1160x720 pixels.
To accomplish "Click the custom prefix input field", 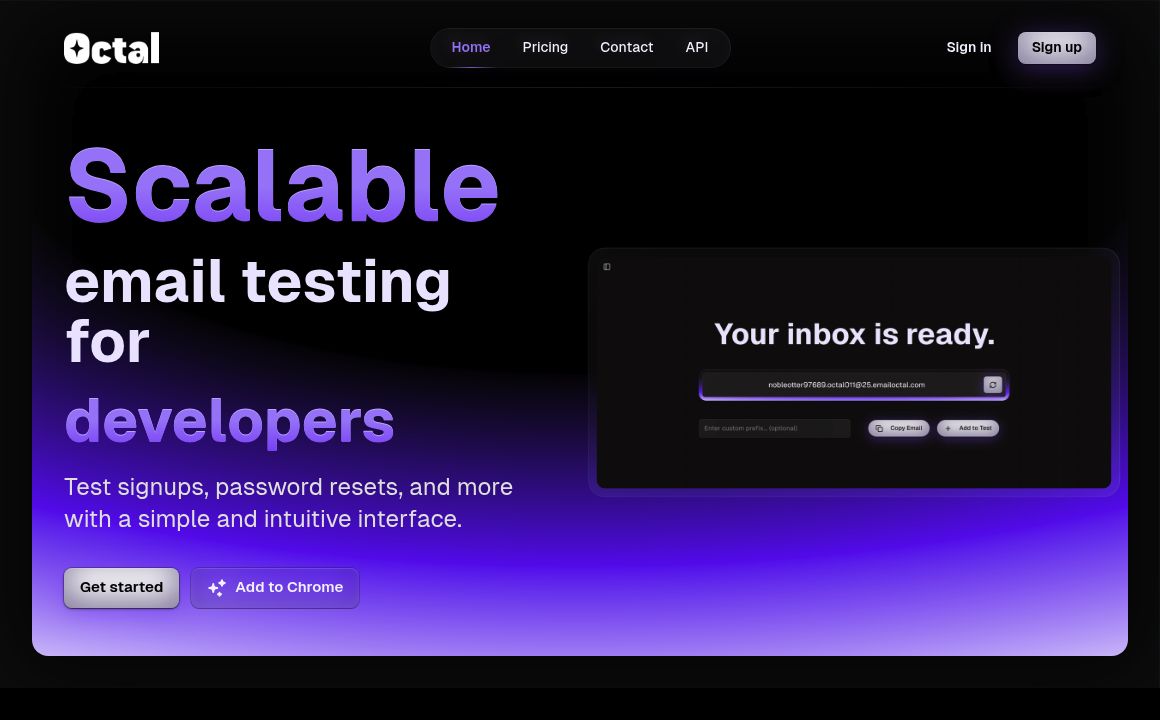I will pos(774,428).
